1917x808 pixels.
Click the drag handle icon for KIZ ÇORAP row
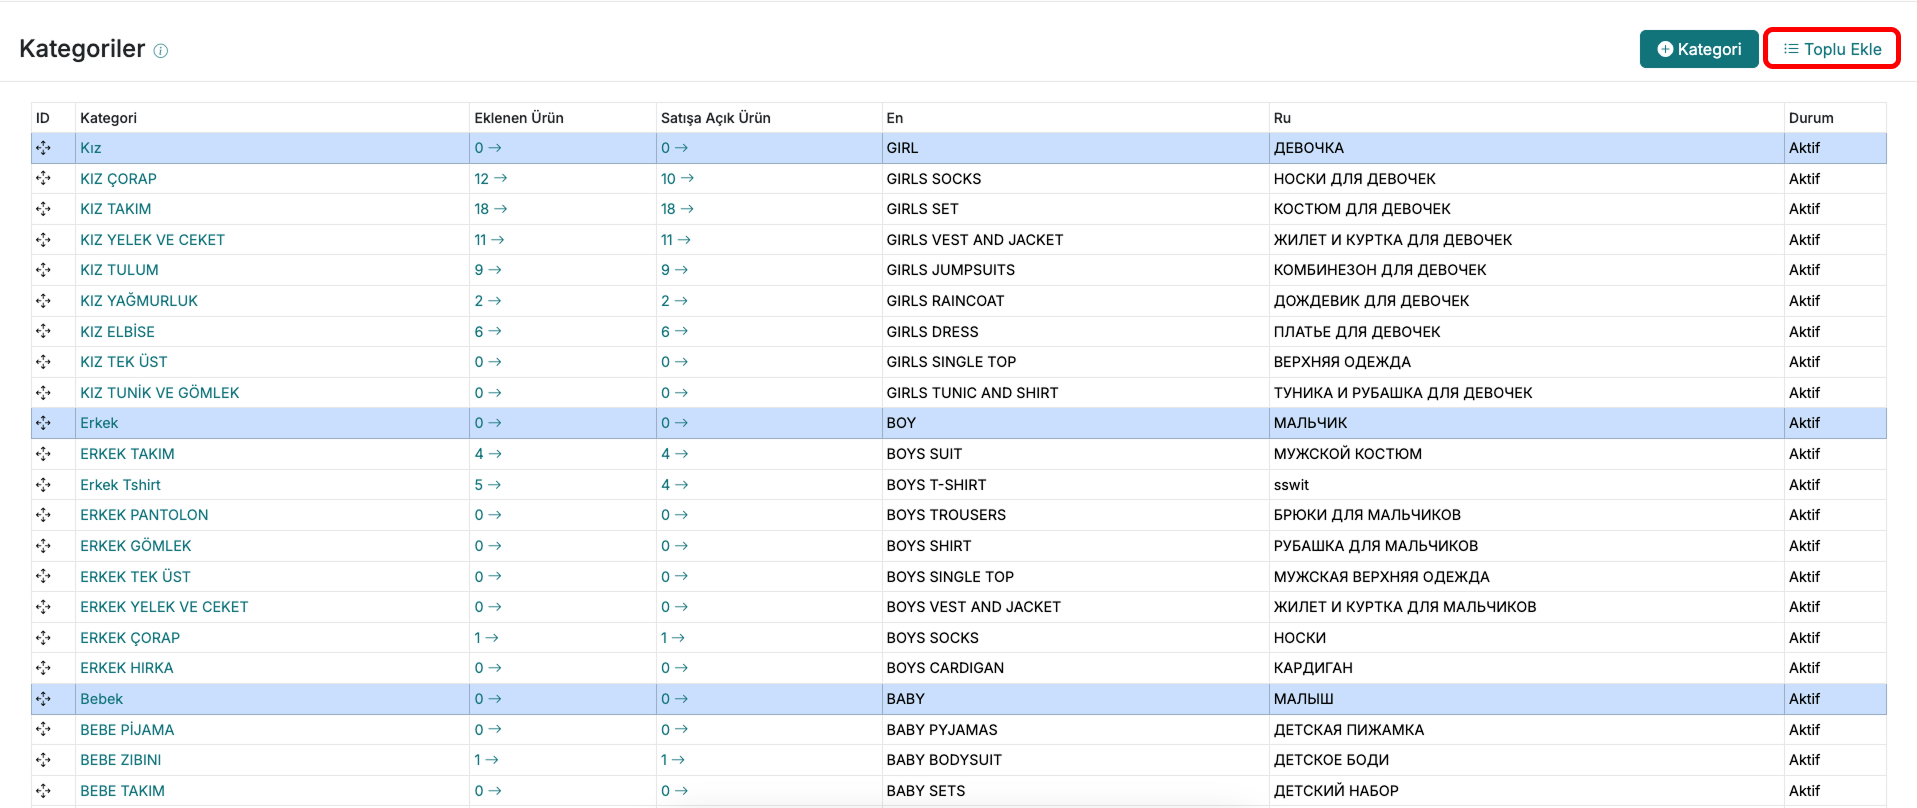43,179
